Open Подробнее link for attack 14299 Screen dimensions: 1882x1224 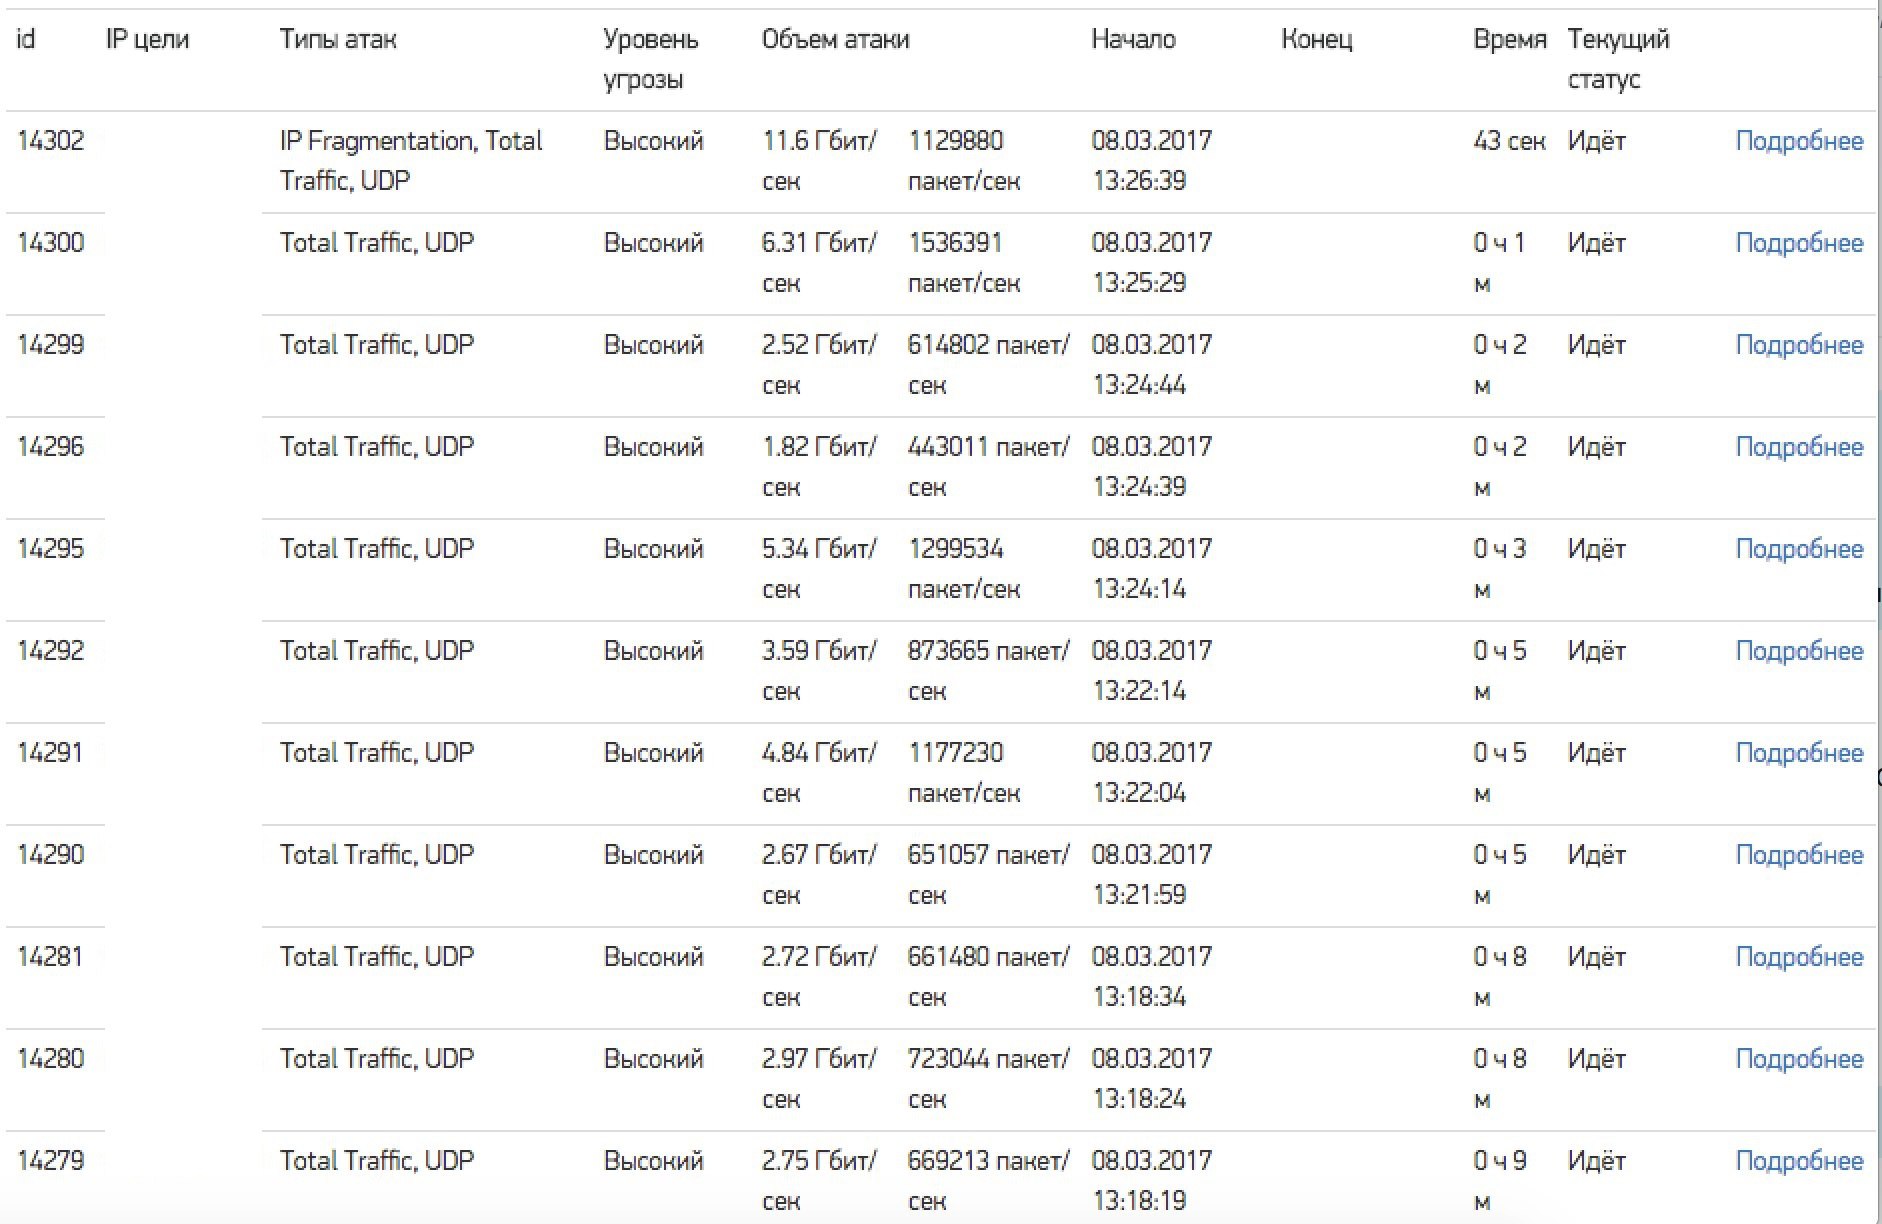(x=1799, y=345)
